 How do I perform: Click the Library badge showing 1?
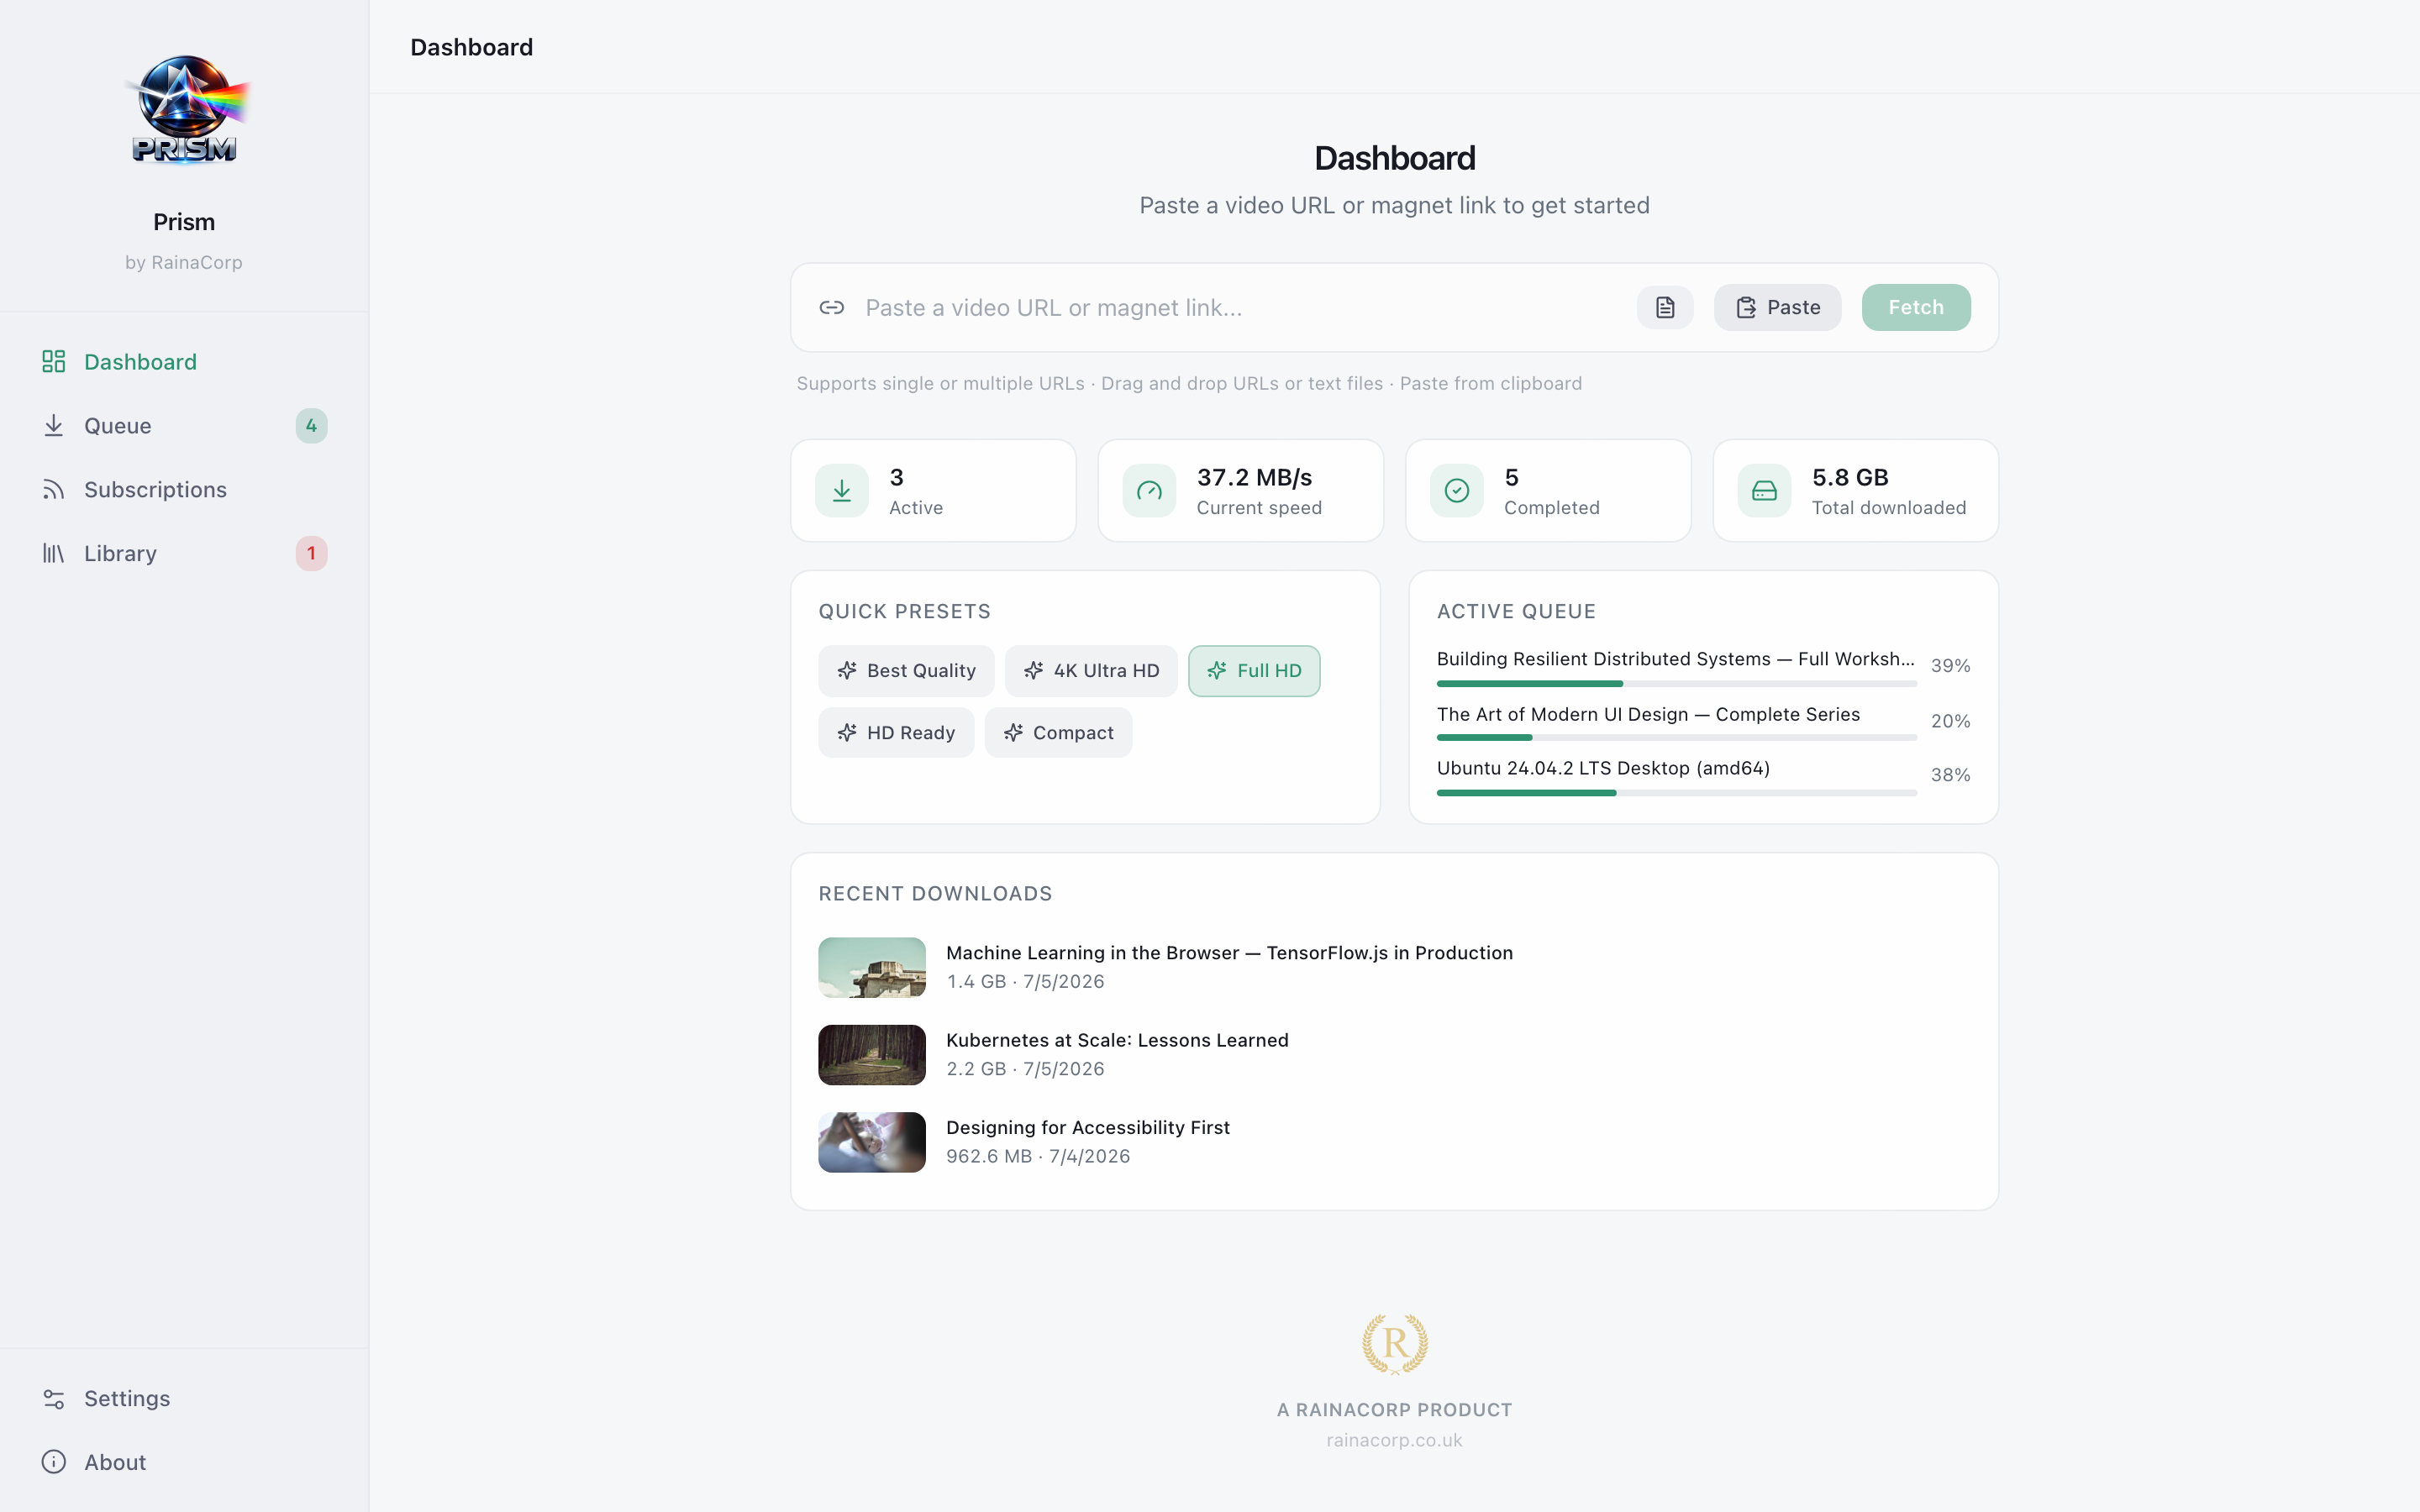311,553
